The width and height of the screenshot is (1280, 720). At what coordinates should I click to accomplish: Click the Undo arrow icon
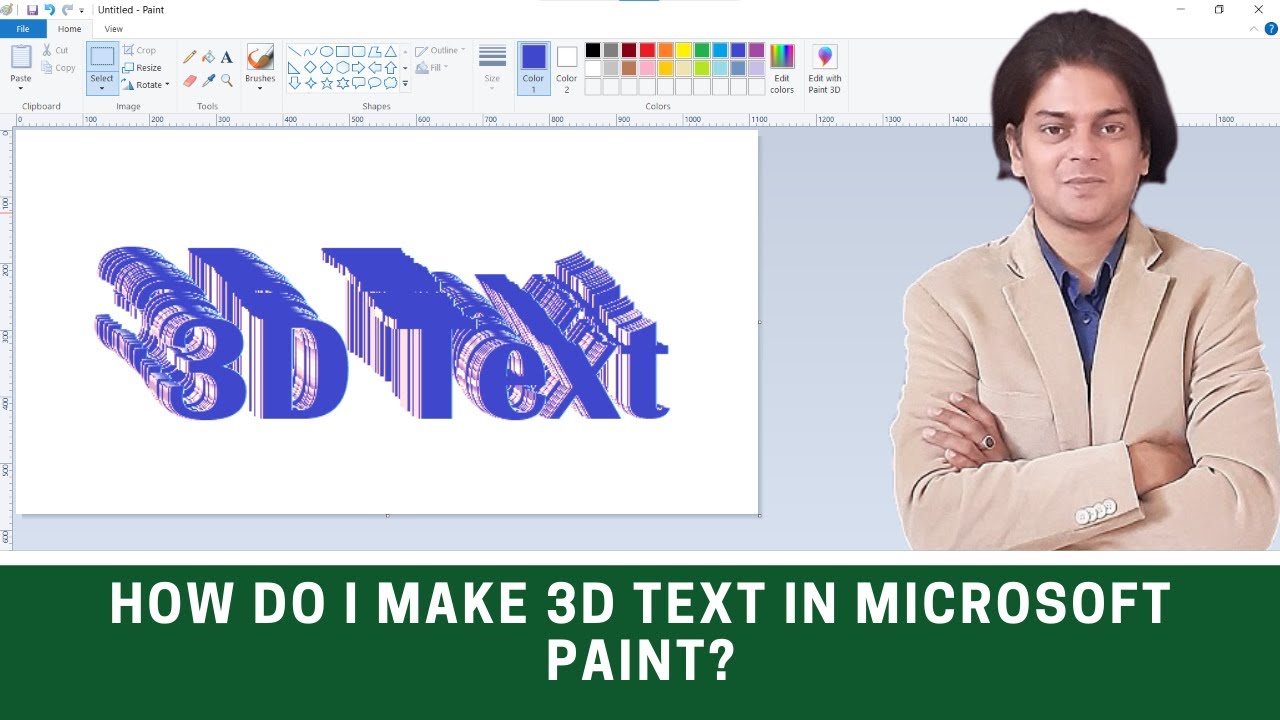pos(49,10)
